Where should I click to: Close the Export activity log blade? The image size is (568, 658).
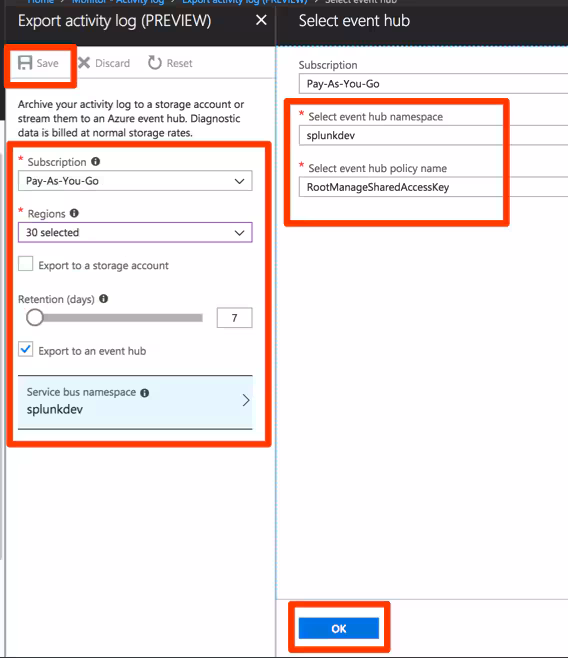click(261, 20)
